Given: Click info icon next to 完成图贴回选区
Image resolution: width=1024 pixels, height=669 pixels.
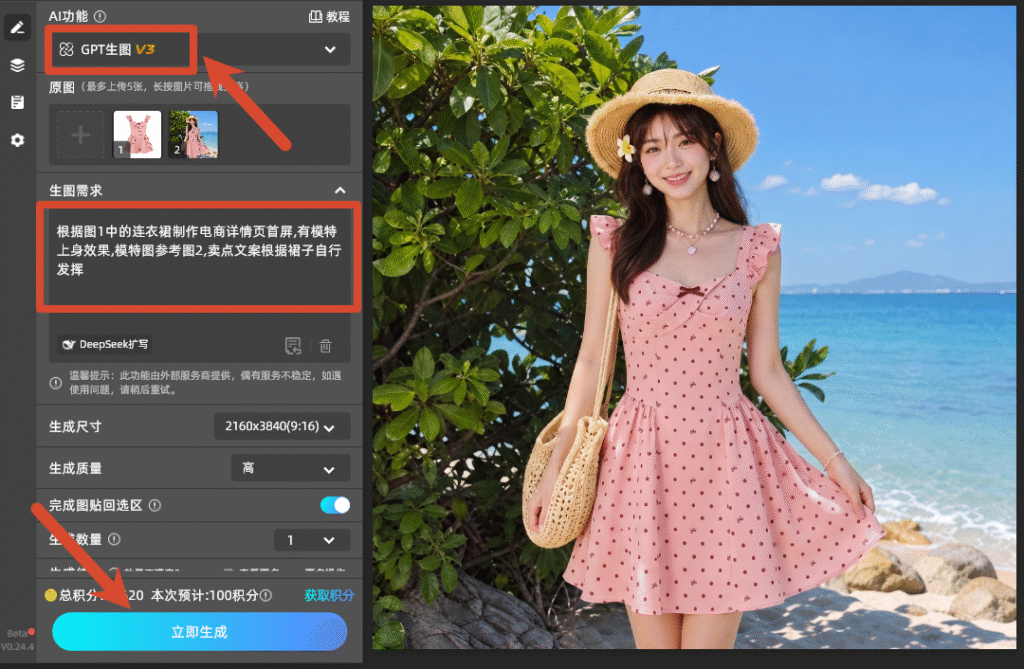Looking at the screenshot, I should (155, 505).
